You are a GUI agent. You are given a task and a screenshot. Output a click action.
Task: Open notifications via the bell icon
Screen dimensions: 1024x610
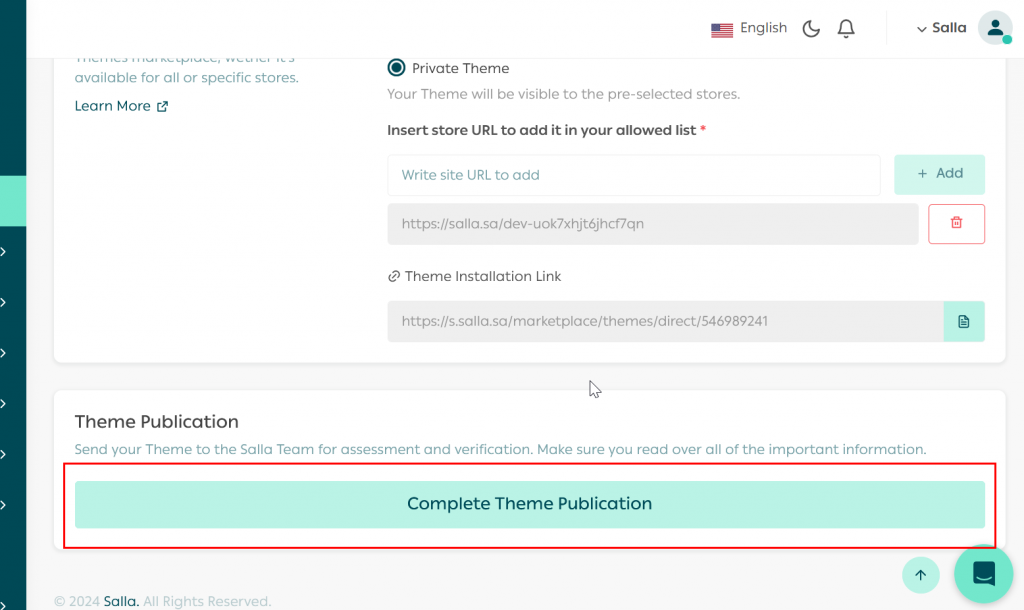(x=846, y=29)
